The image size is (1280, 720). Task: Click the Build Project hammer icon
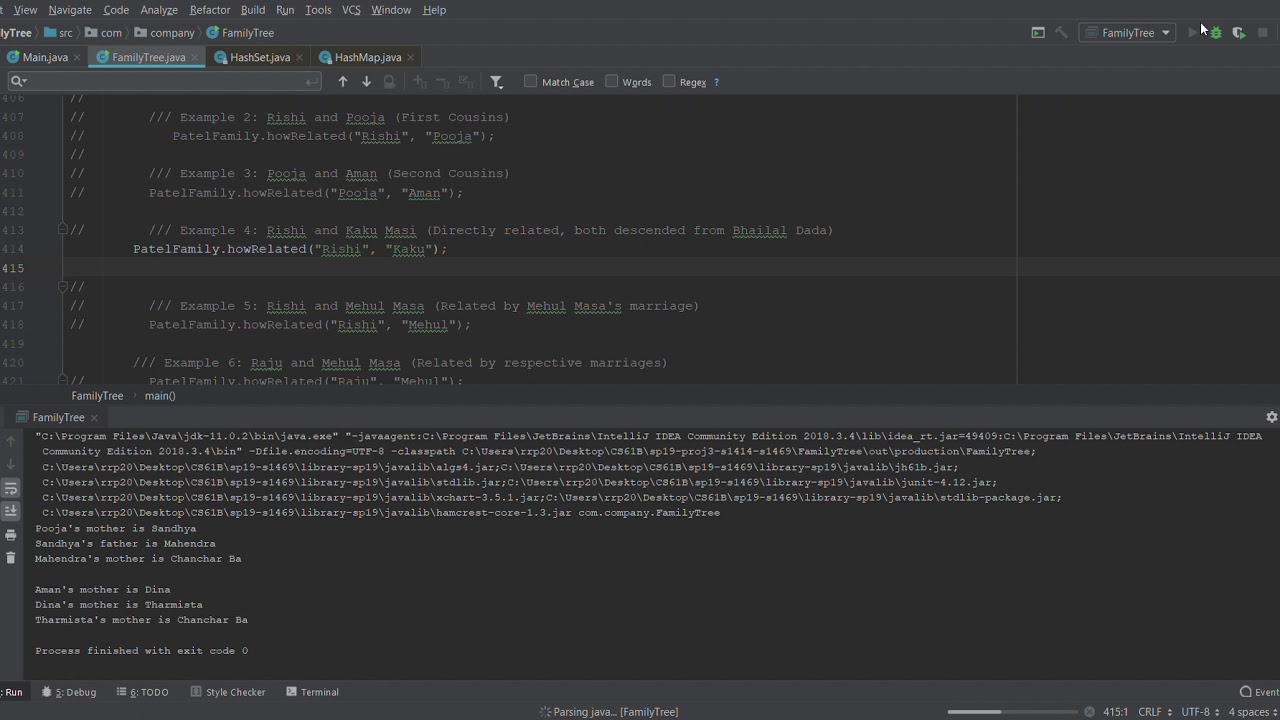pos(1061,33)
